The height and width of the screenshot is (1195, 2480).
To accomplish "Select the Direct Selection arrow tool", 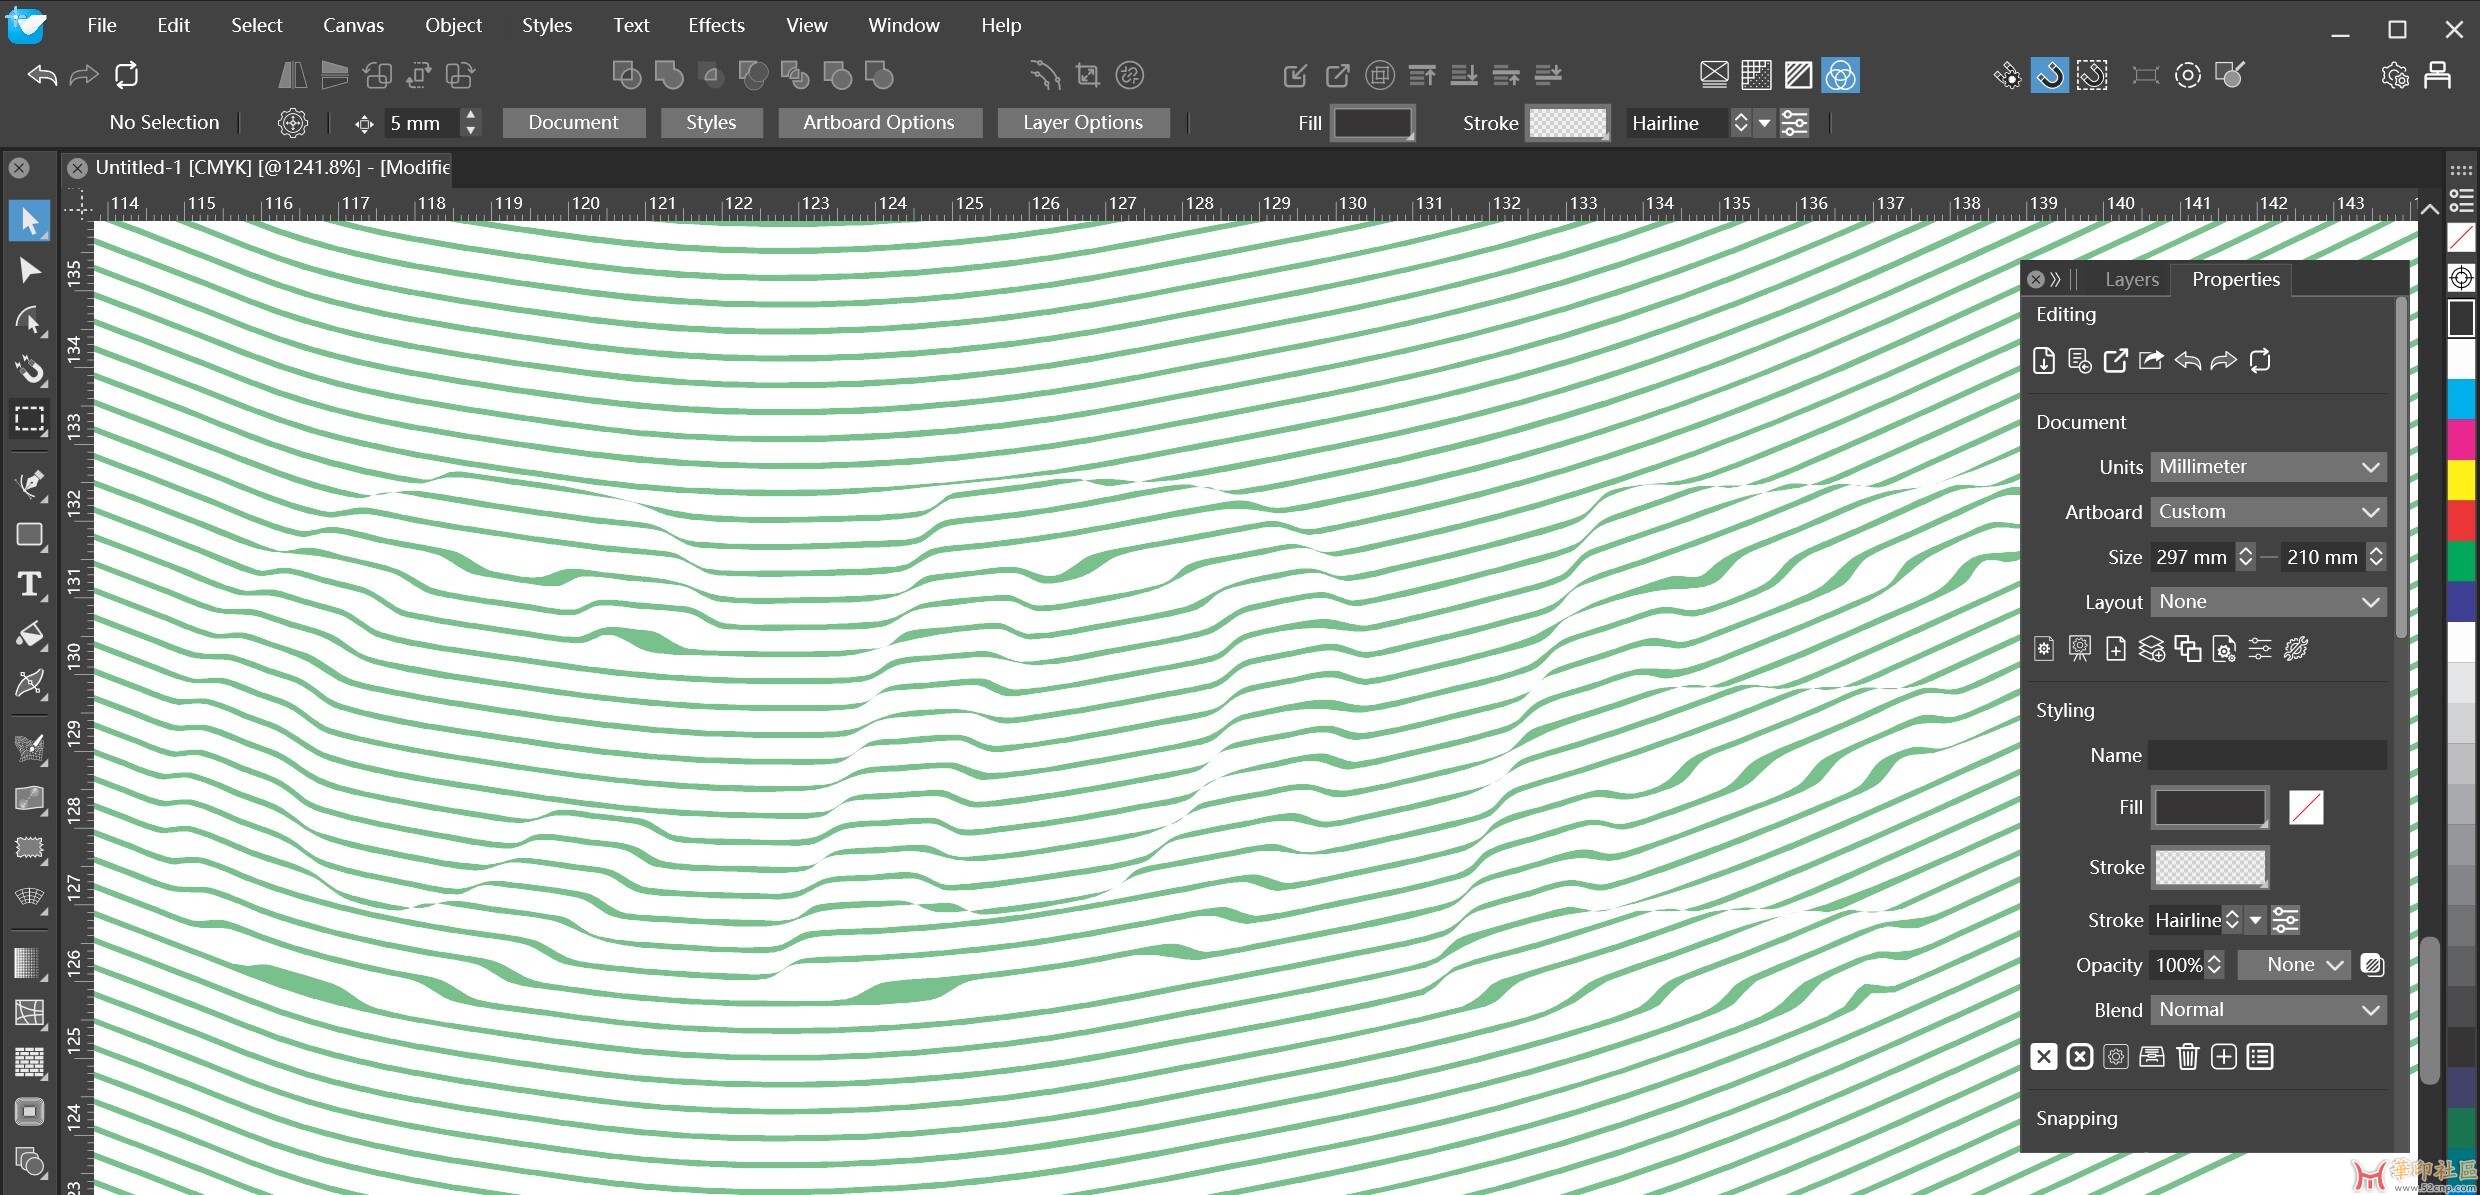I will click(x=29, y=270).
